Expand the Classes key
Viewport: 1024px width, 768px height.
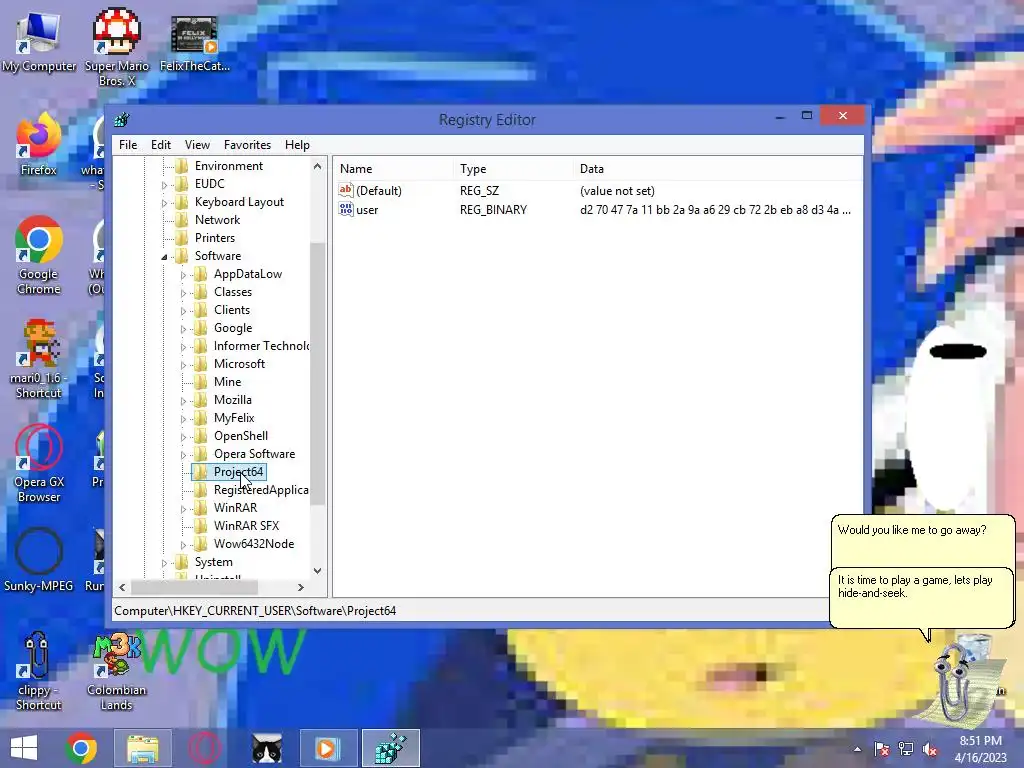tap(184, 293)
